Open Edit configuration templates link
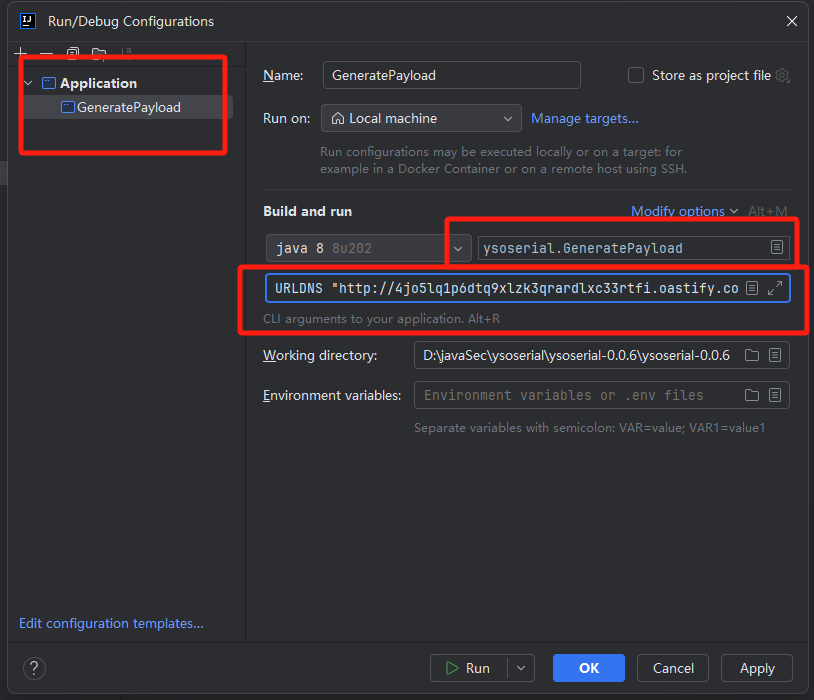This screenshot has height=700, width=814. (x=111, y=623)
